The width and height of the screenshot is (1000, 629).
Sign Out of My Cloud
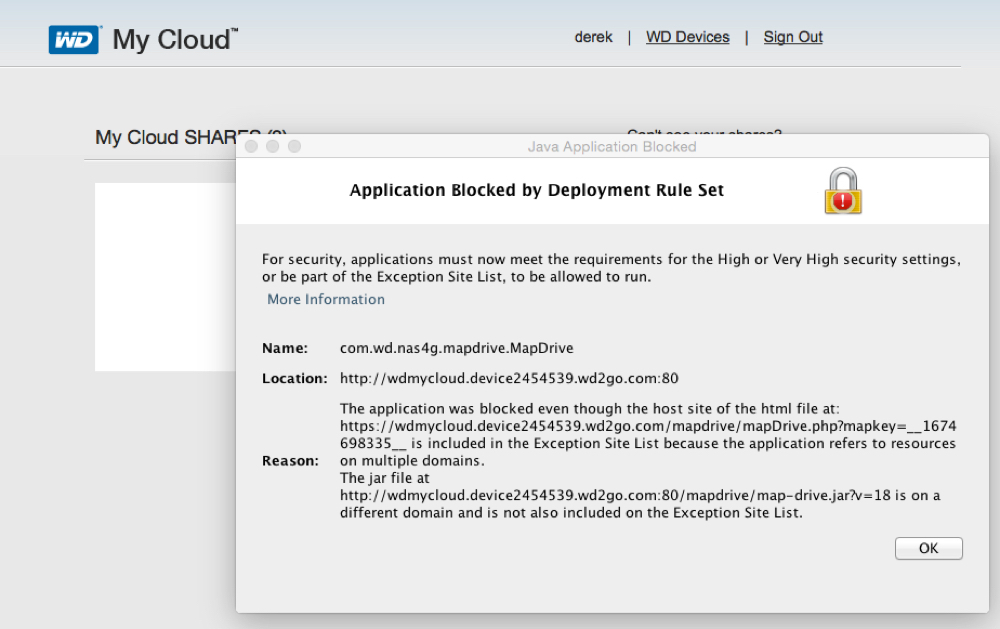click(793, 37)
